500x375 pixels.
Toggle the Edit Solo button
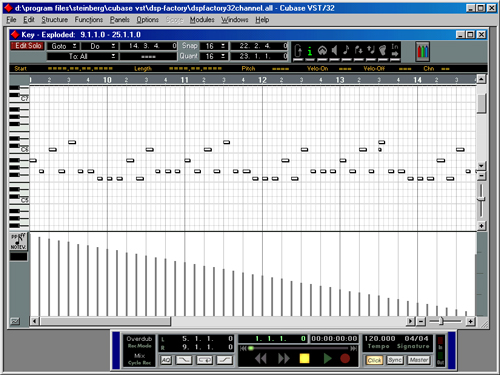[28, 46]
